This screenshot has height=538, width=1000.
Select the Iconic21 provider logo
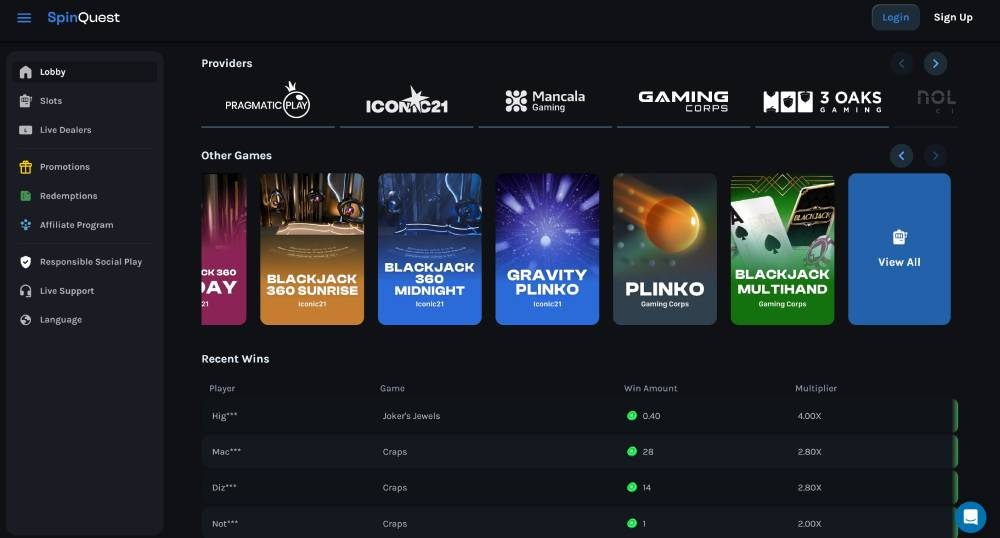click(406, 102)
